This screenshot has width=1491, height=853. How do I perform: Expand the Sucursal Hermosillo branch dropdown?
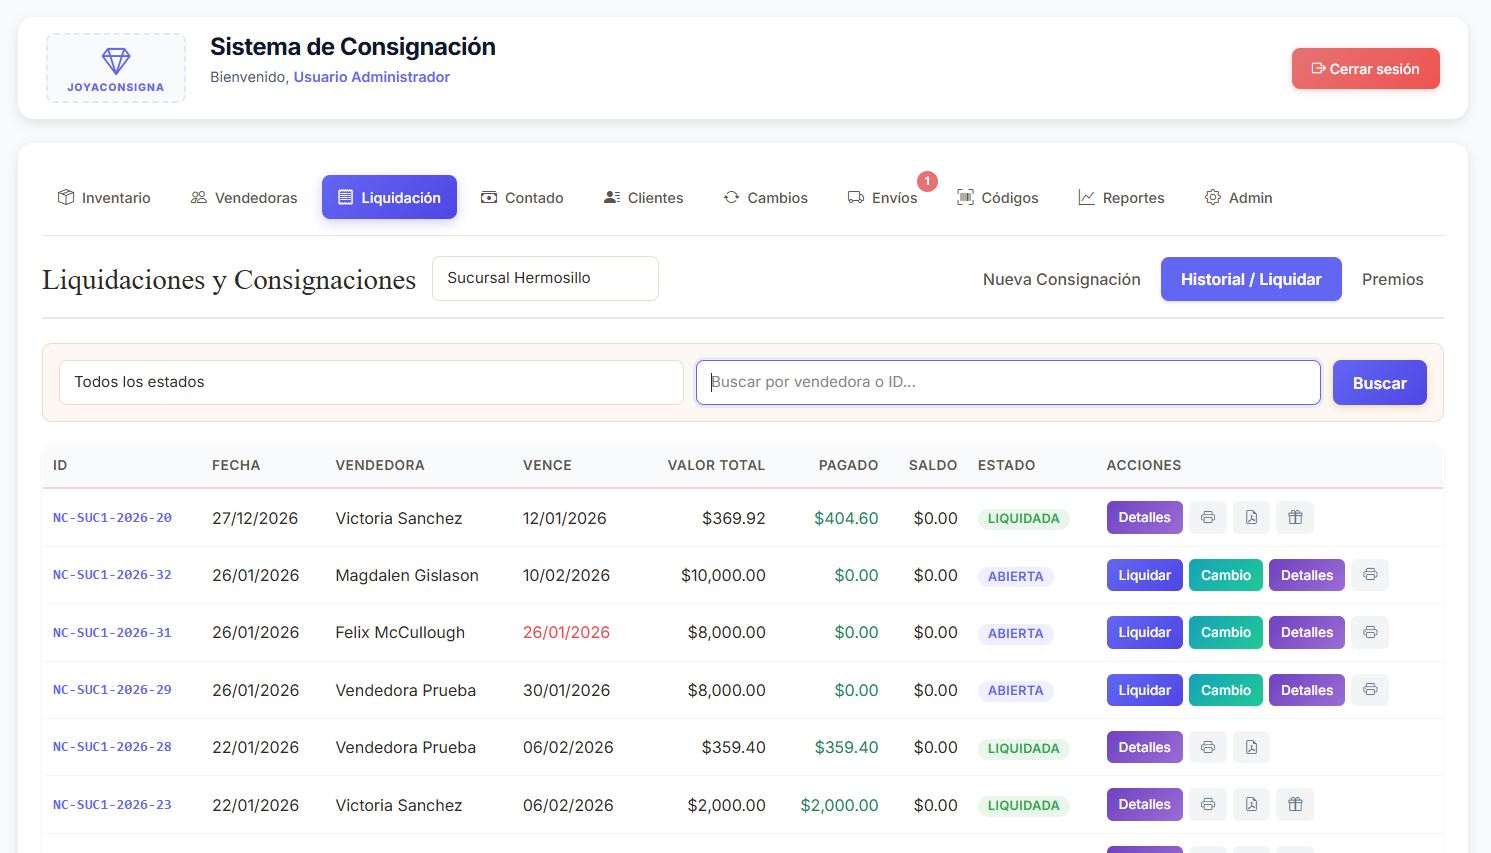[x=545, y=278]
